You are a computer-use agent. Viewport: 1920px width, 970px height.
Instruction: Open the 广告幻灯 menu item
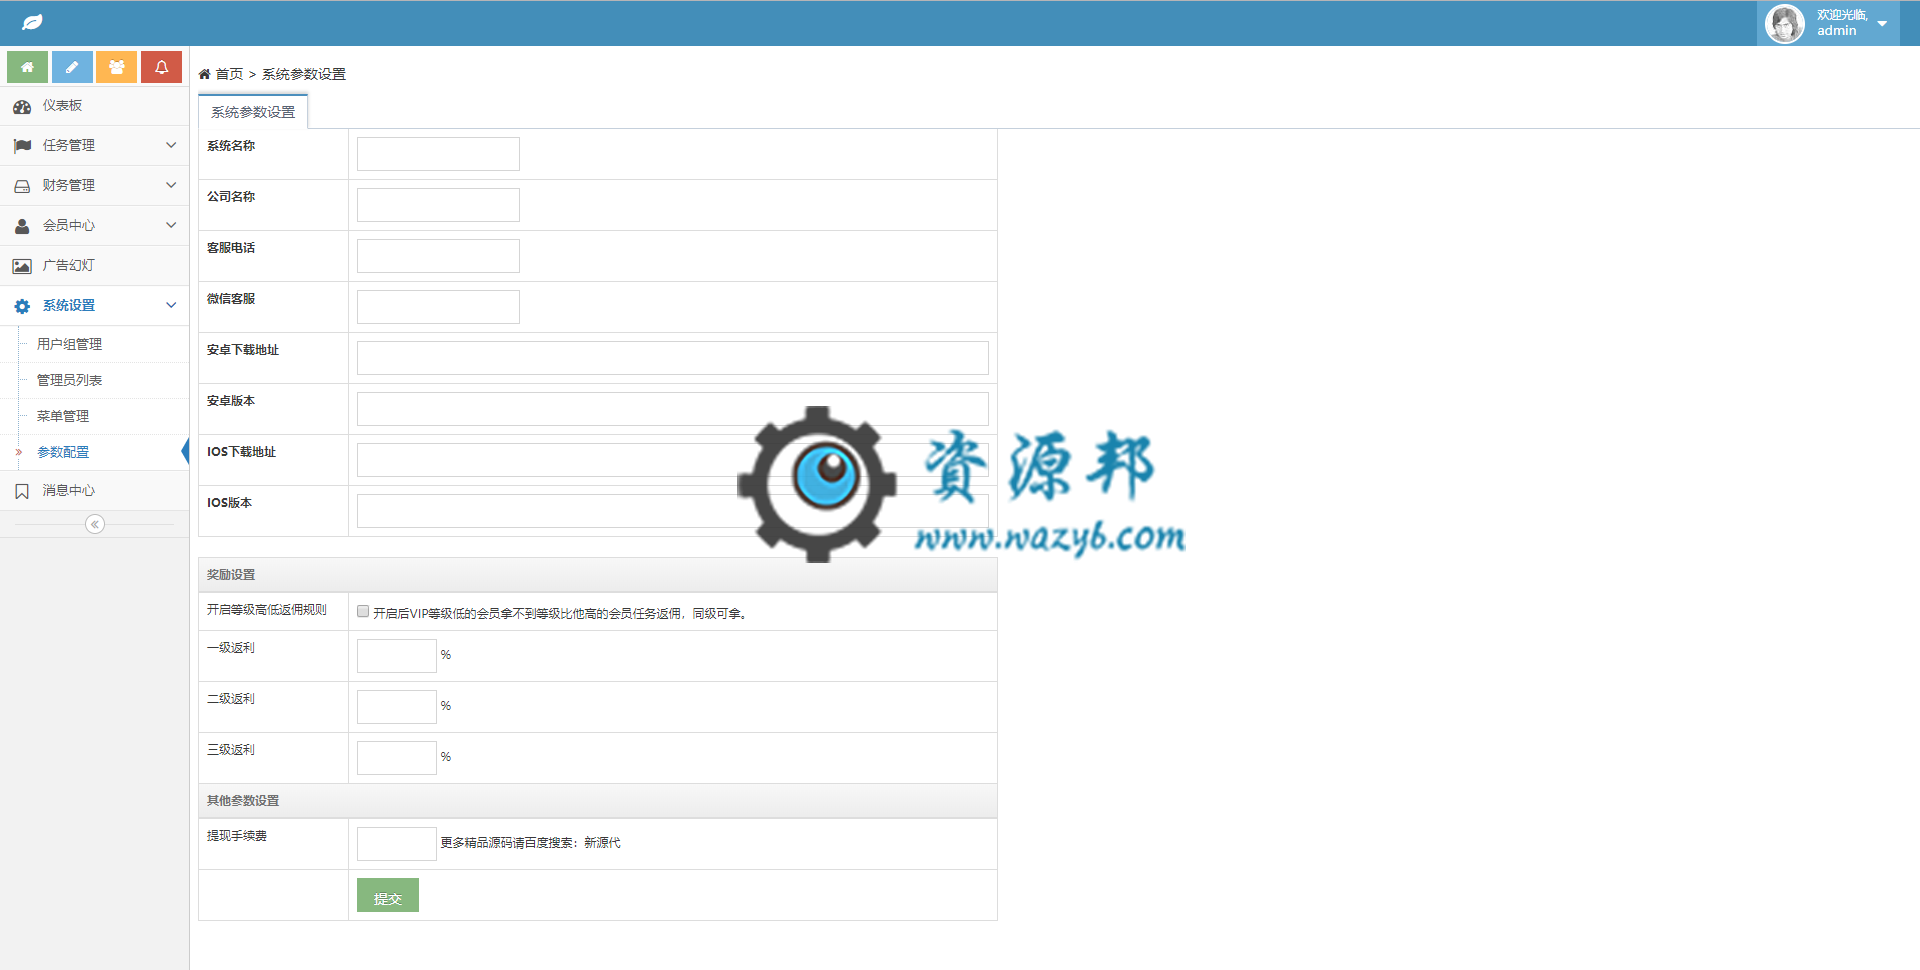click(x=94, y=266)
